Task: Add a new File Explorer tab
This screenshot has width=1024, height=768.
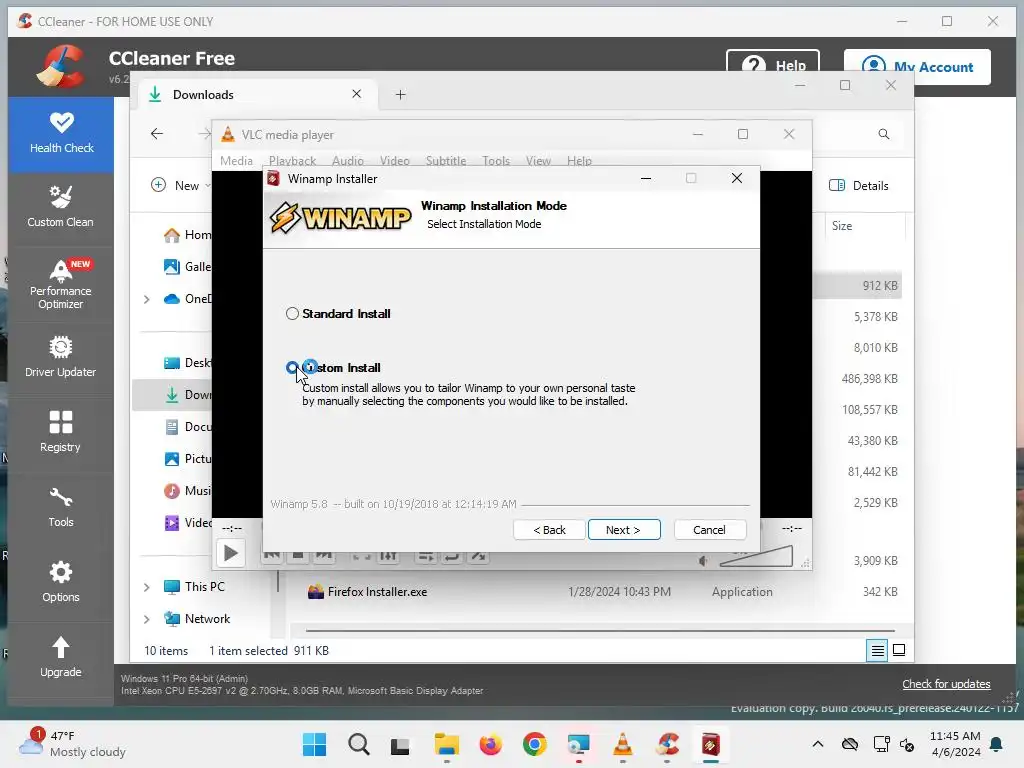Action: (400, 95)
